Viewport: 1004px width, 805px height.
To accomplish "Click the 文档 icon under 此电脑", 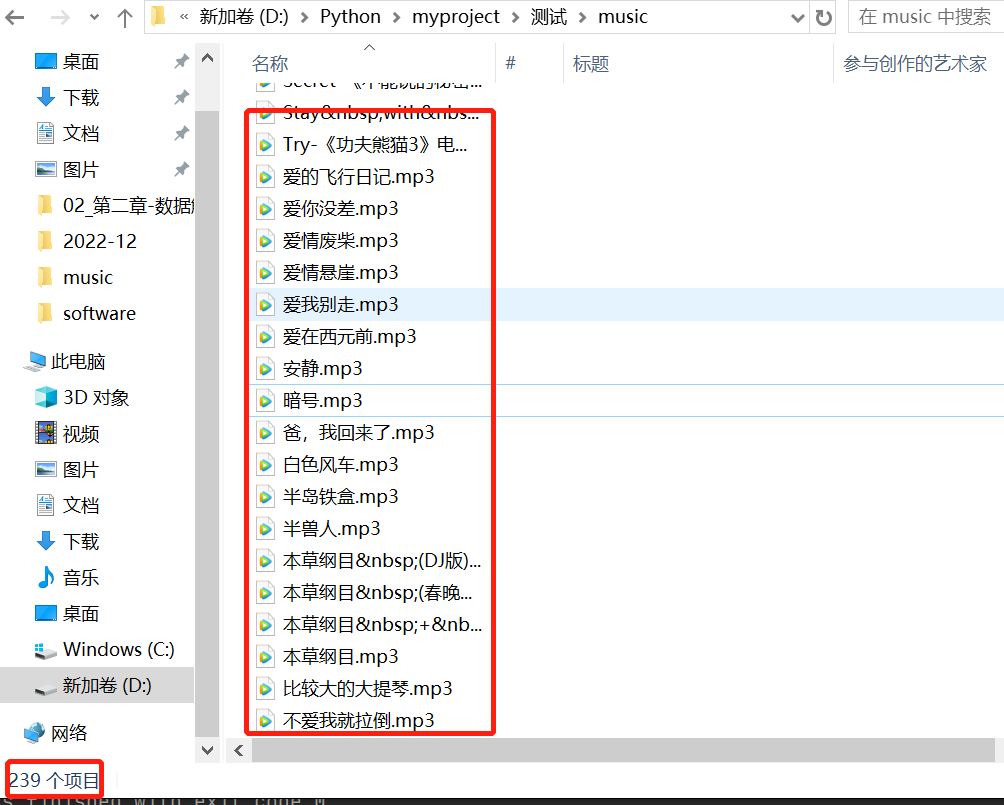I will 45,505.
